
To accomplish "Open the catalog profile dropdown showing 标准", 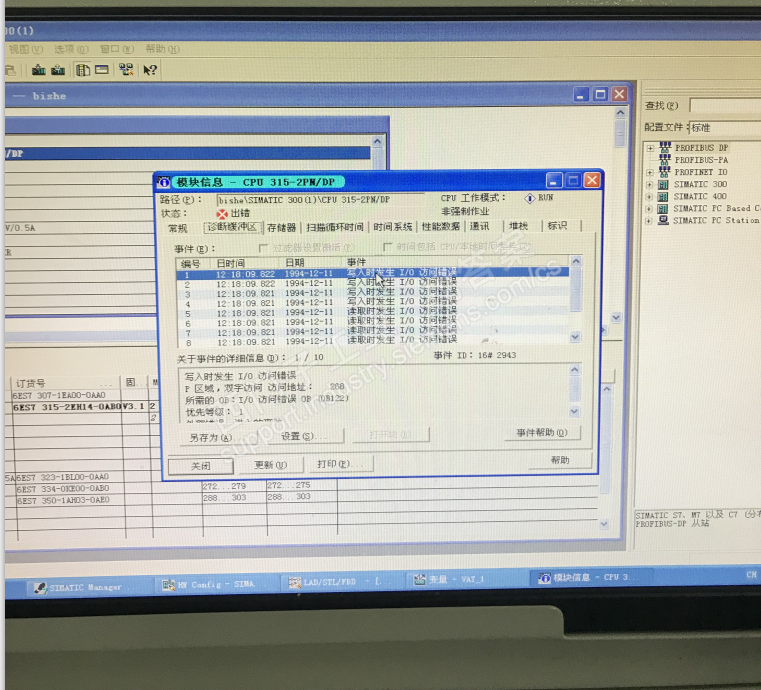I will coord(725,128).
